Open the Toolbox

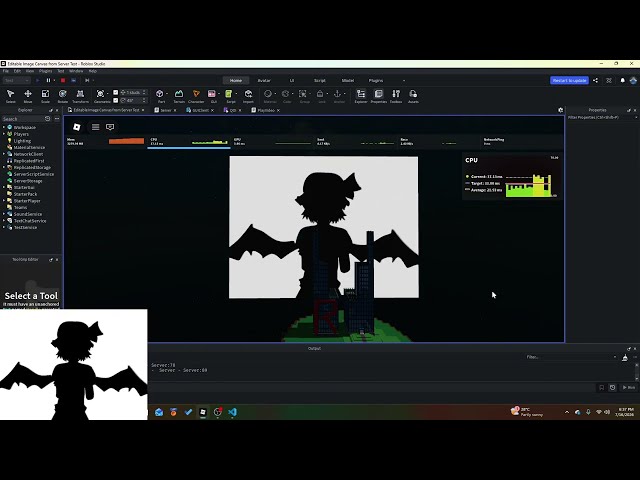396,96
